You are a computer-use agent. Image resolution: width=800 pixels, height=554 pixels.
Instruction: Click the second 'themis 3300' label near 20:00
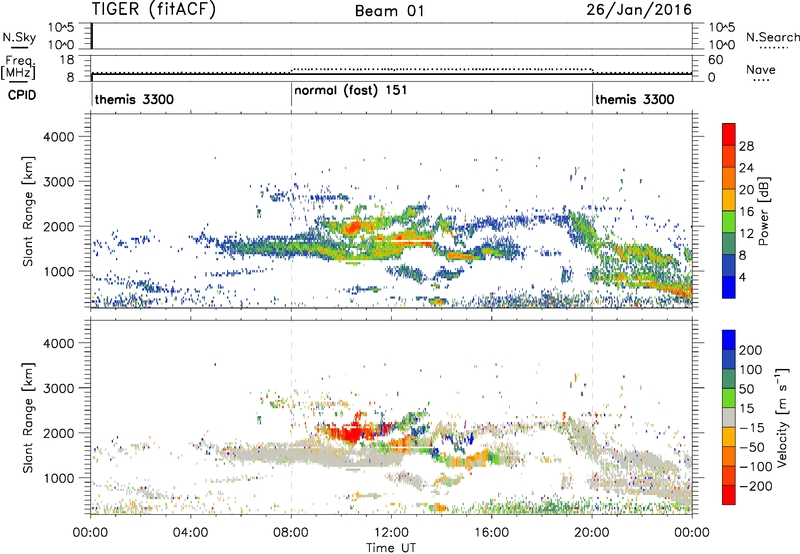(635, 99)
